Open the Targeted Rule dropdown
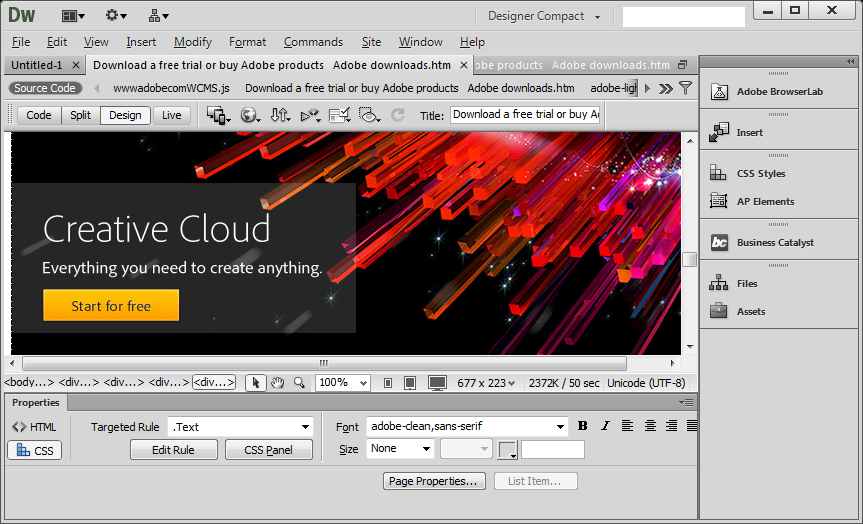Screen dimensions: 863x524 coord(241,427)
